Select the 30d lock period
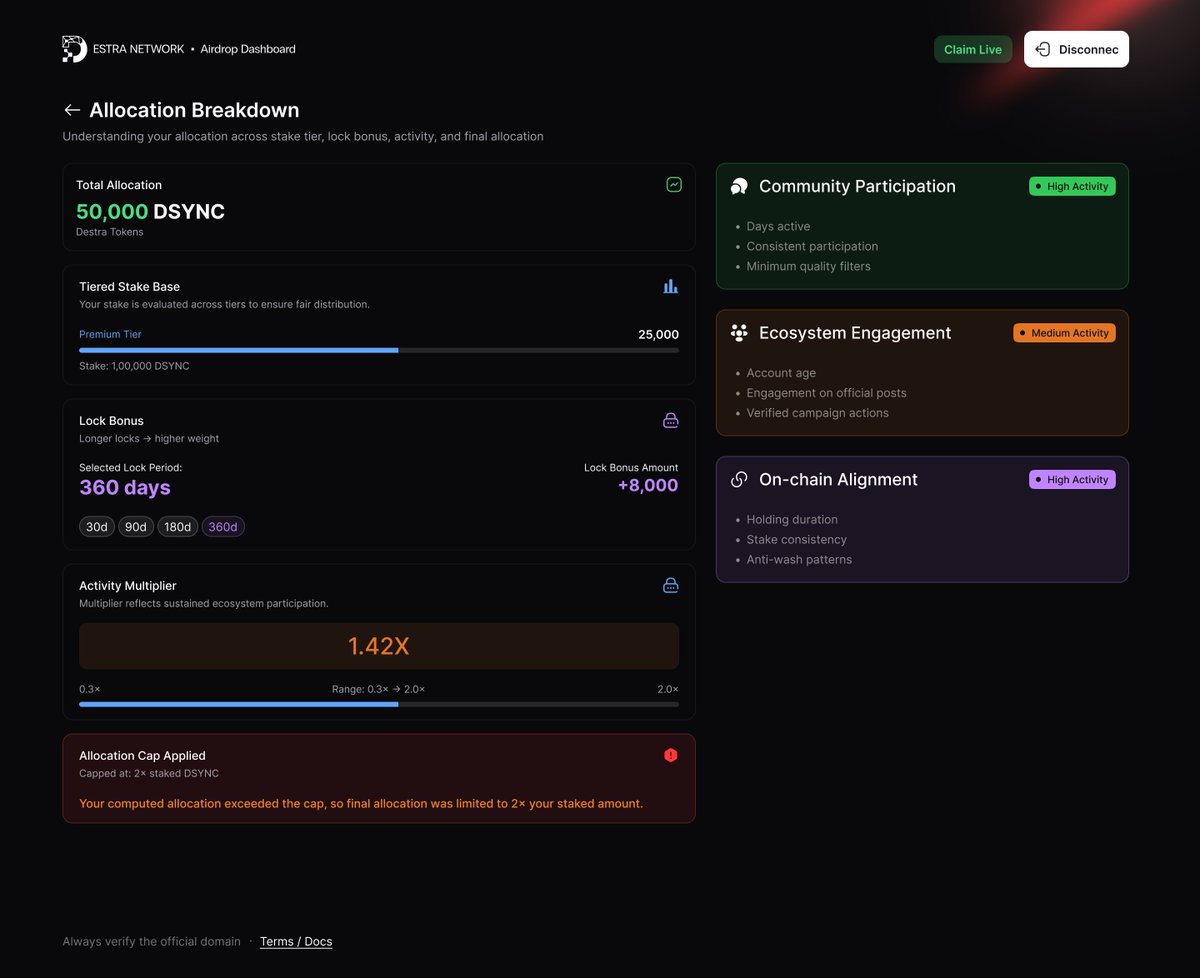This screenshot has width=1200, height=978. click(97, 527)
